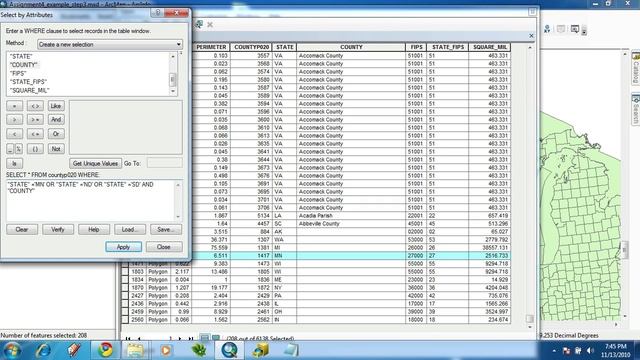Open Google Chrome from the taskbar
640x360 pixels.
[x=105, y=350]
